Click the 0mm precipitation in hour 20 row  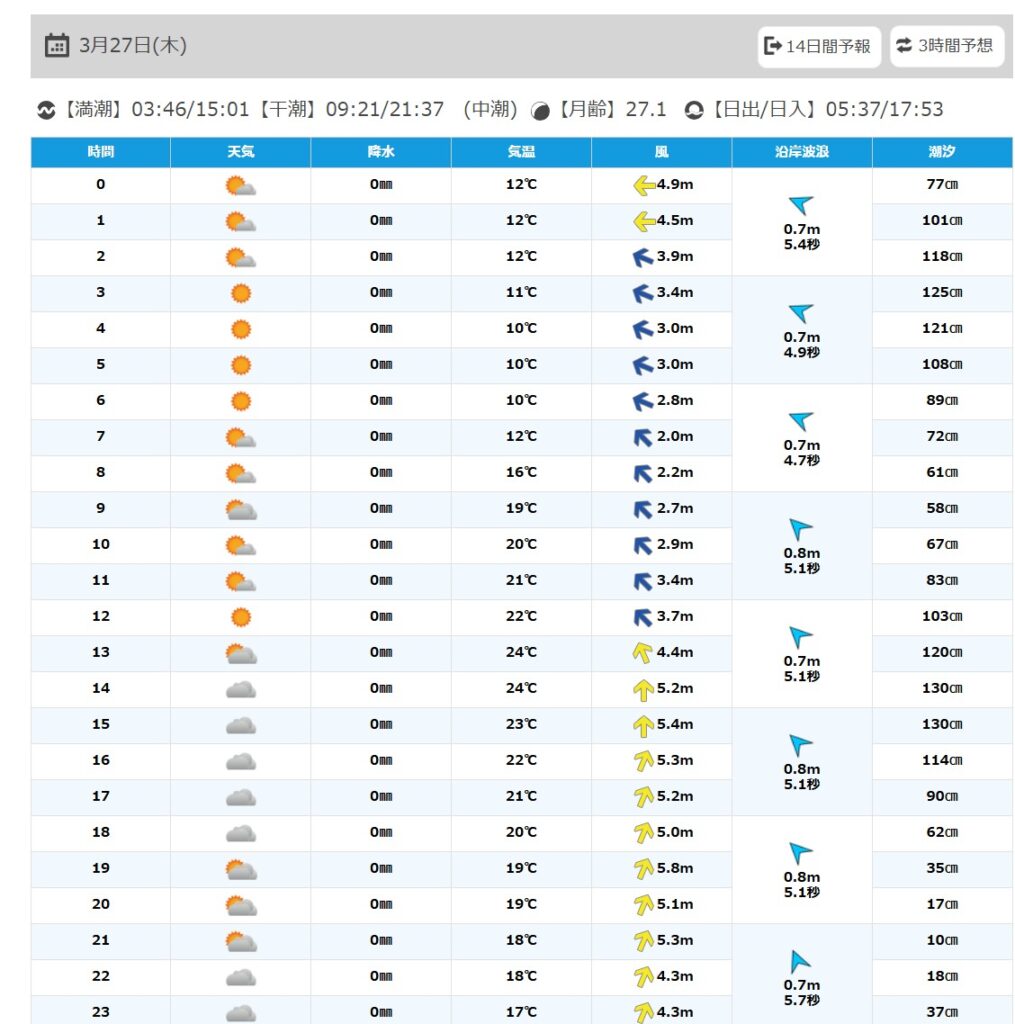click(381, 904)
